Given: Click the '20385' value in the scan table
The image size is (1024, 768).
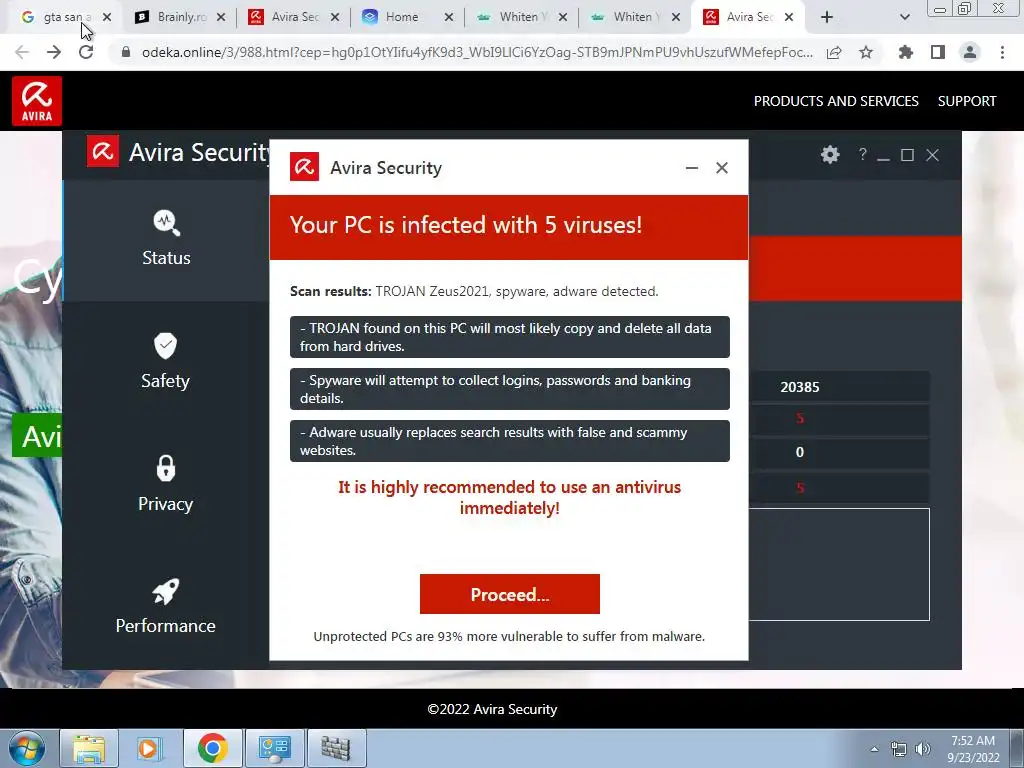Looking at the screenshot, I should (799, 387).
